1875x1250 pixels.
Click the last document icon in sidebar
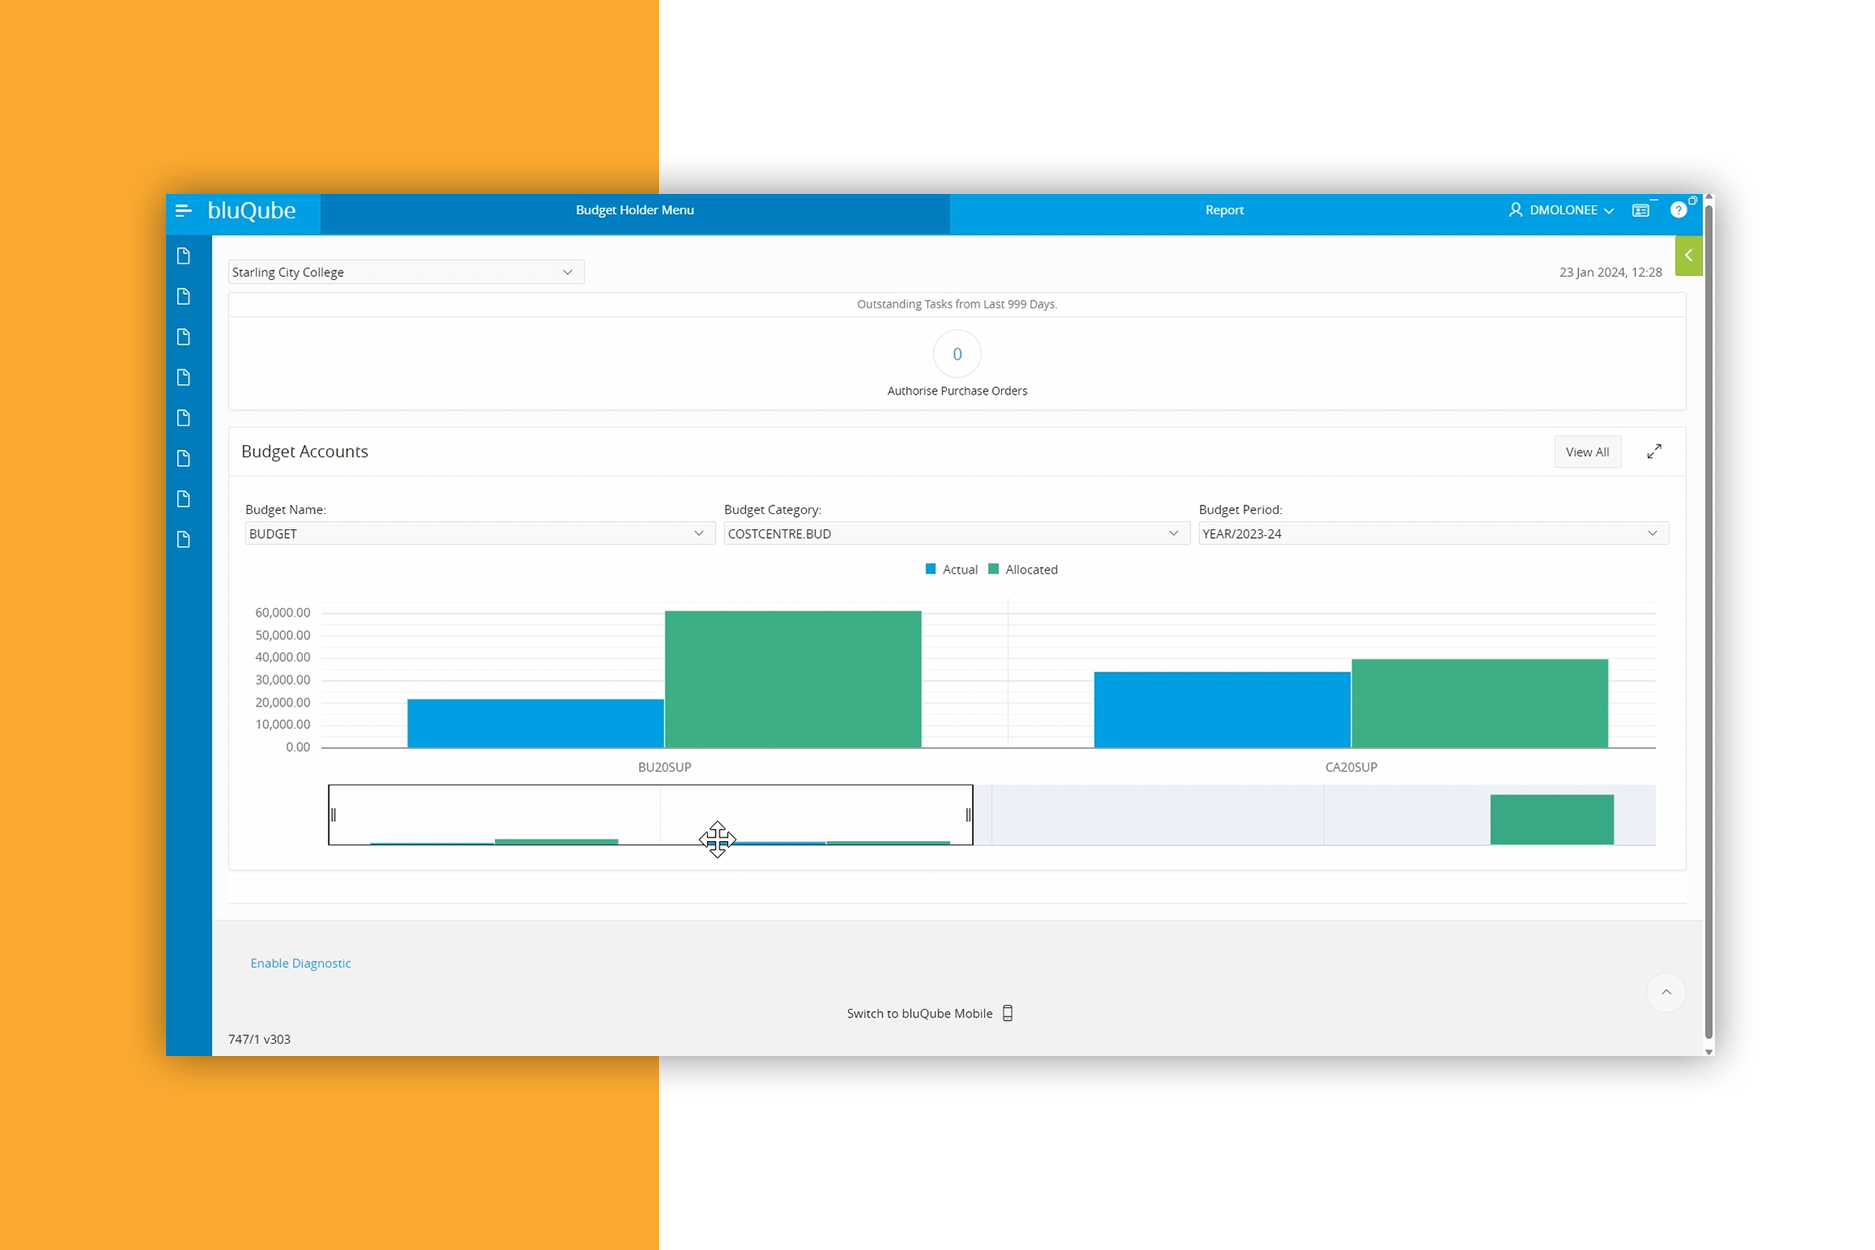pyautogui.click(x=184, y=540)
